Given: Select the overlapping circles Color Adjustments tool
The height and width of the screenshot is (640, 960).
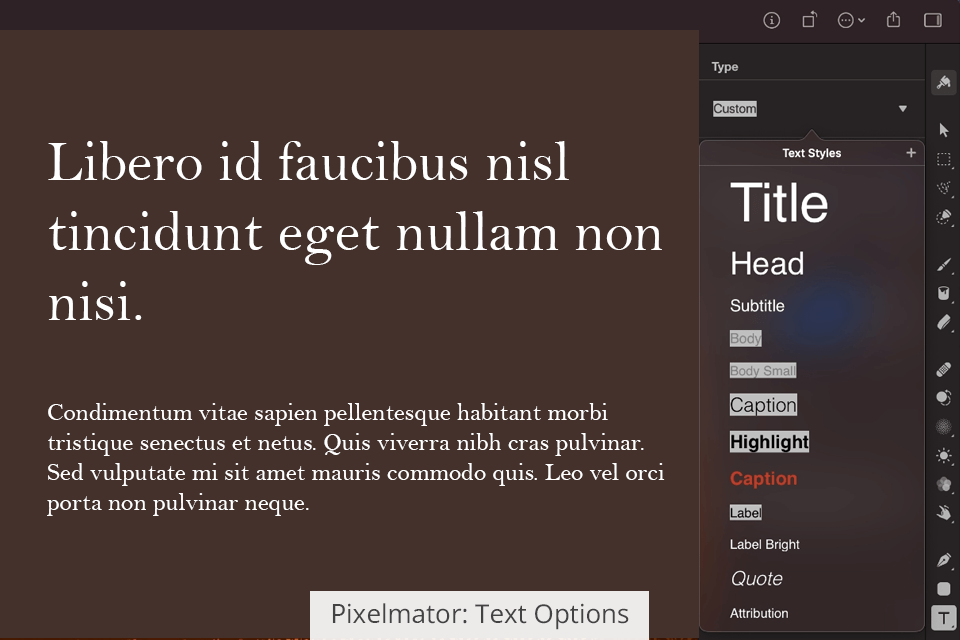Looking at the screenshot, I should [x=943, y=484].
